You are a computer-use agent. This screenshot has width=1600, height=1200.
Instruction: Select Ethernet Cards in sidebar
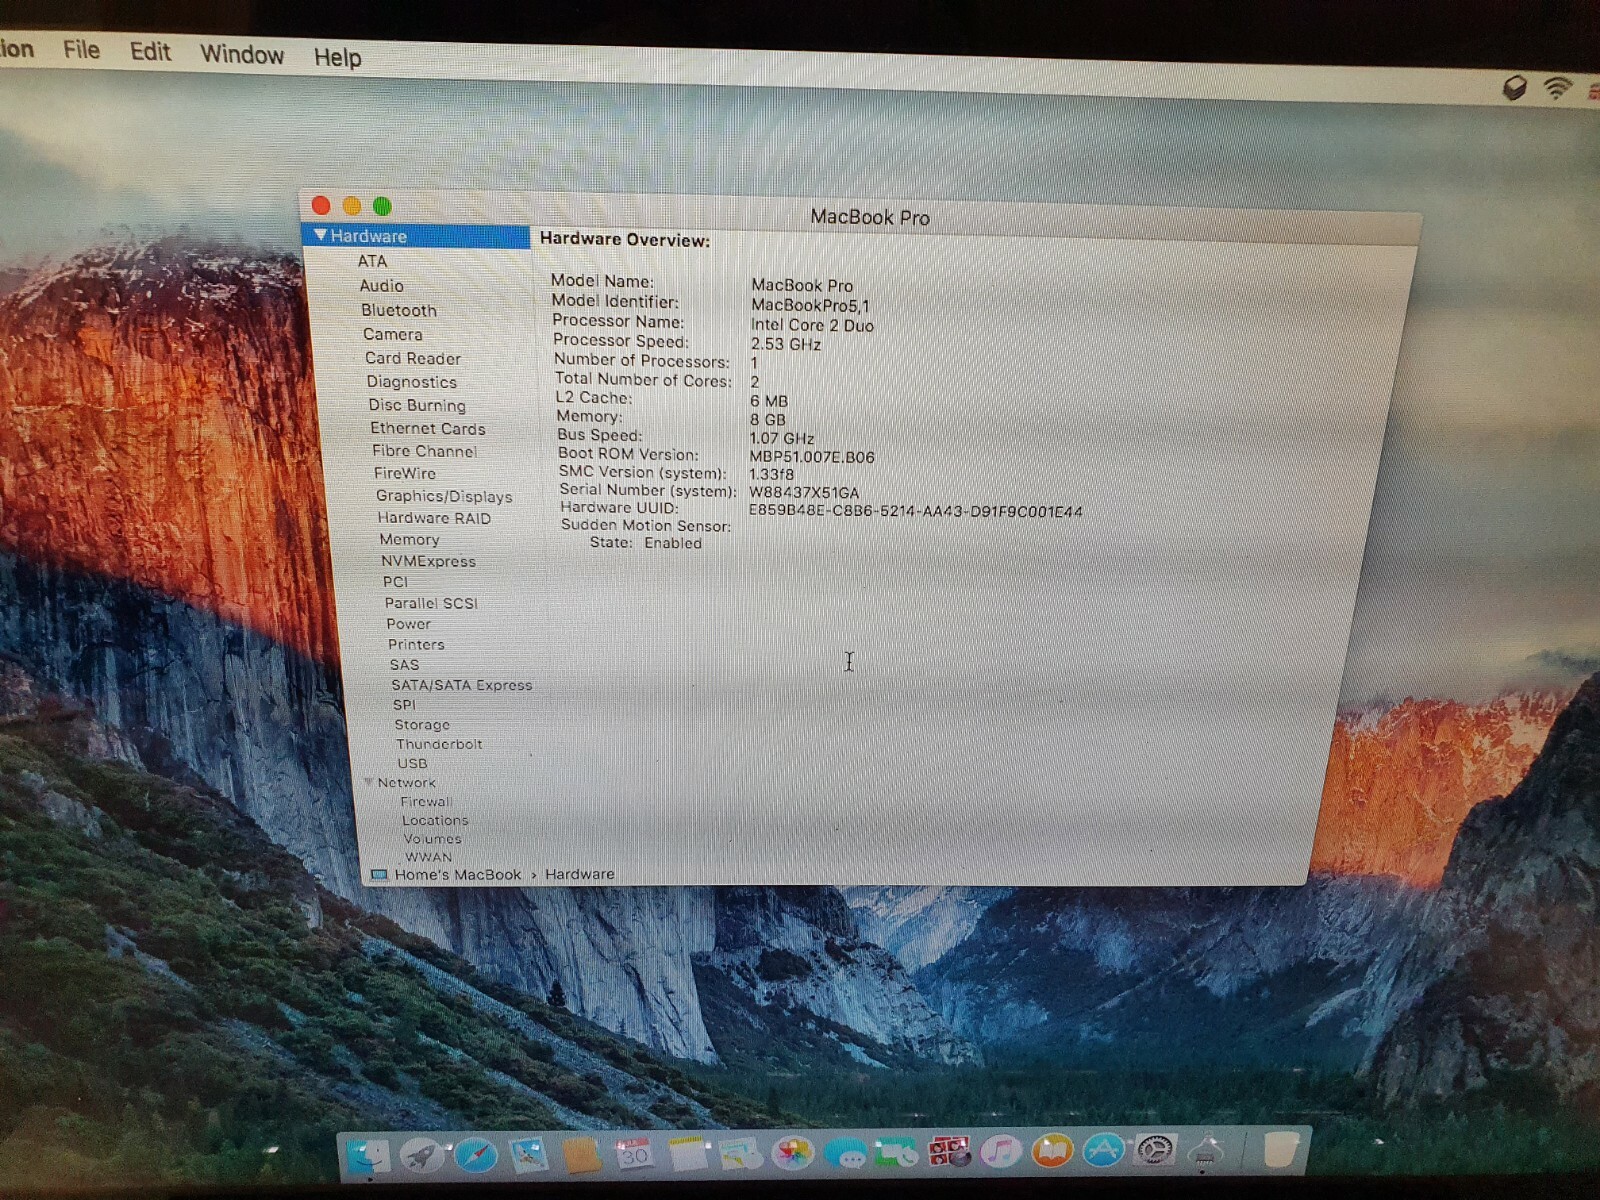(428, 428)
